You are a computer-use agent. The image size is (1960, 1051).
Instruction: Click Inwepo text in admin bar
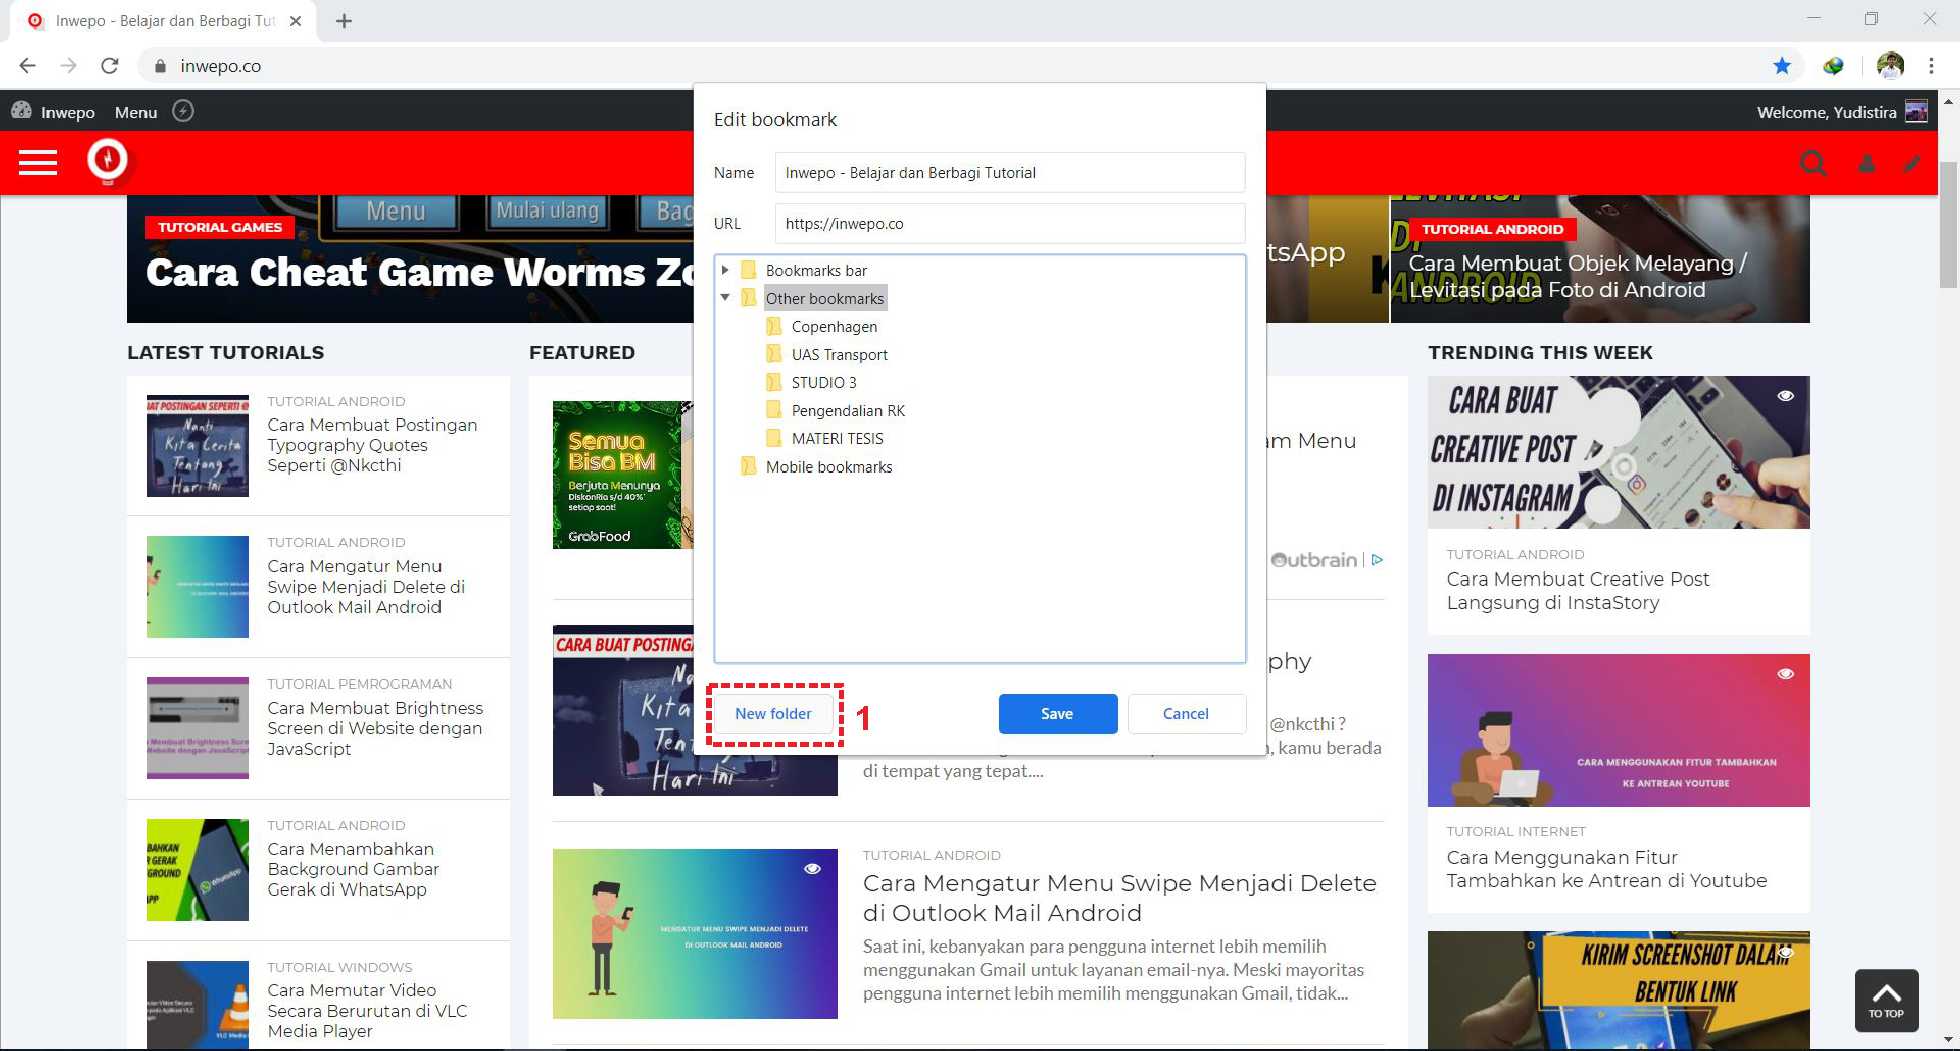click(x=68, y=112)
